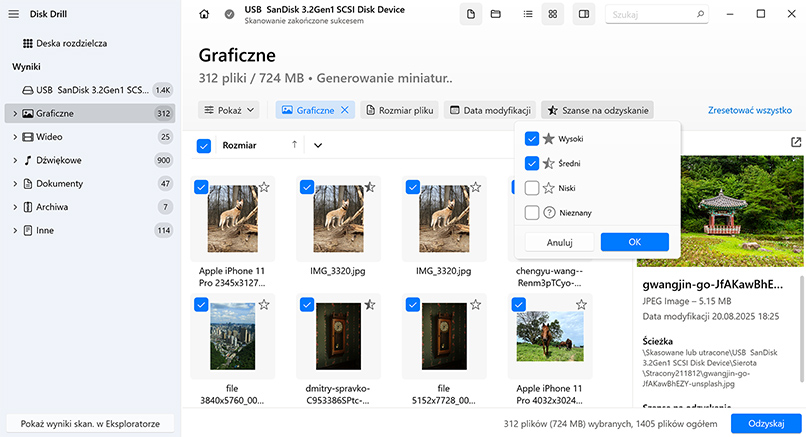Toggle the select-all checkbox near Rozmiar
The image size is (806, 437).
[x=204, y=145]
